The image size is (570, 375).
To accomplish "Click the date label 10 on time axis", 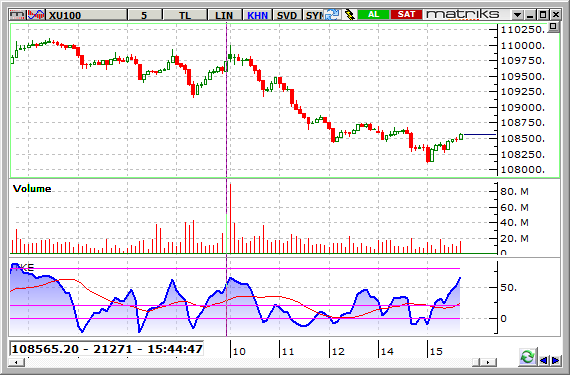I will [239, 351].
